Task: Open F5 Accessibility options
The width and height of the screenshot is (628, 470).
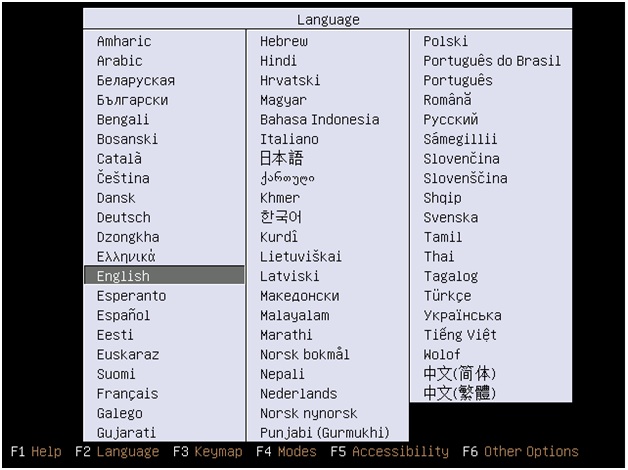Action: pyautogui.click(x=389, y=452)
